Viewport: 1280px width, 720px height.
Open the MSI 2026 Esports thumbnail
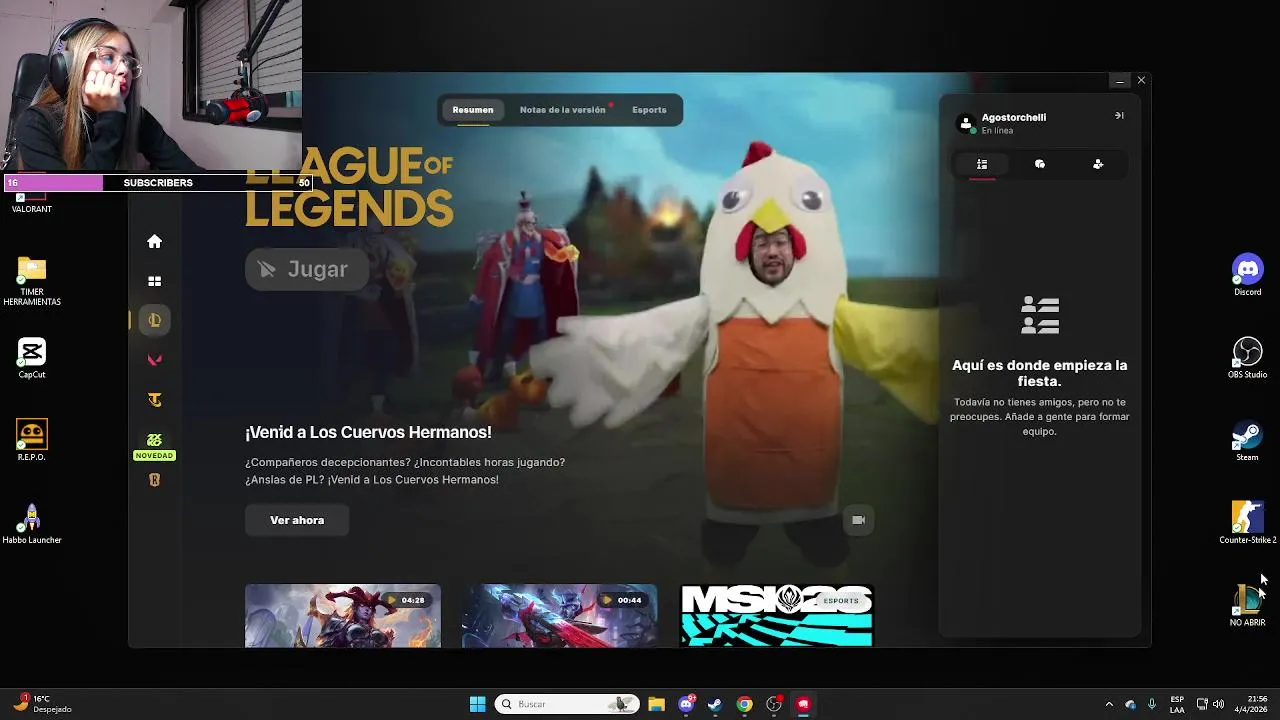[x=777, y=615]
